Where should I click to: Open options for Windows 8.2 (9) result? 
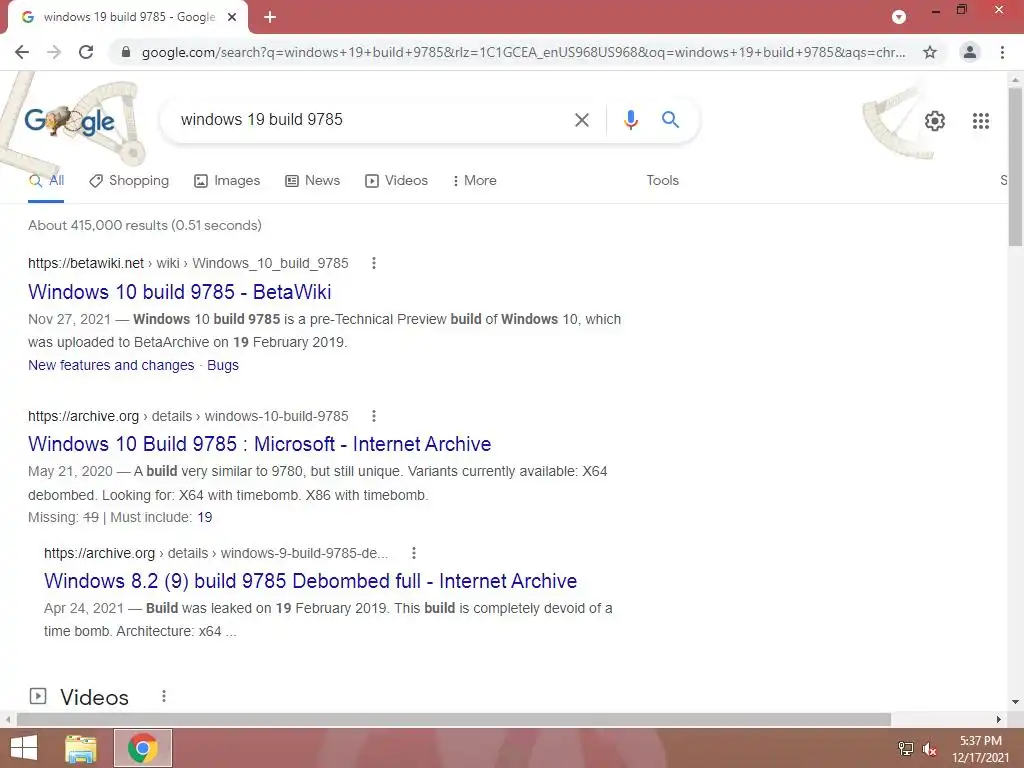coord(413,553)
